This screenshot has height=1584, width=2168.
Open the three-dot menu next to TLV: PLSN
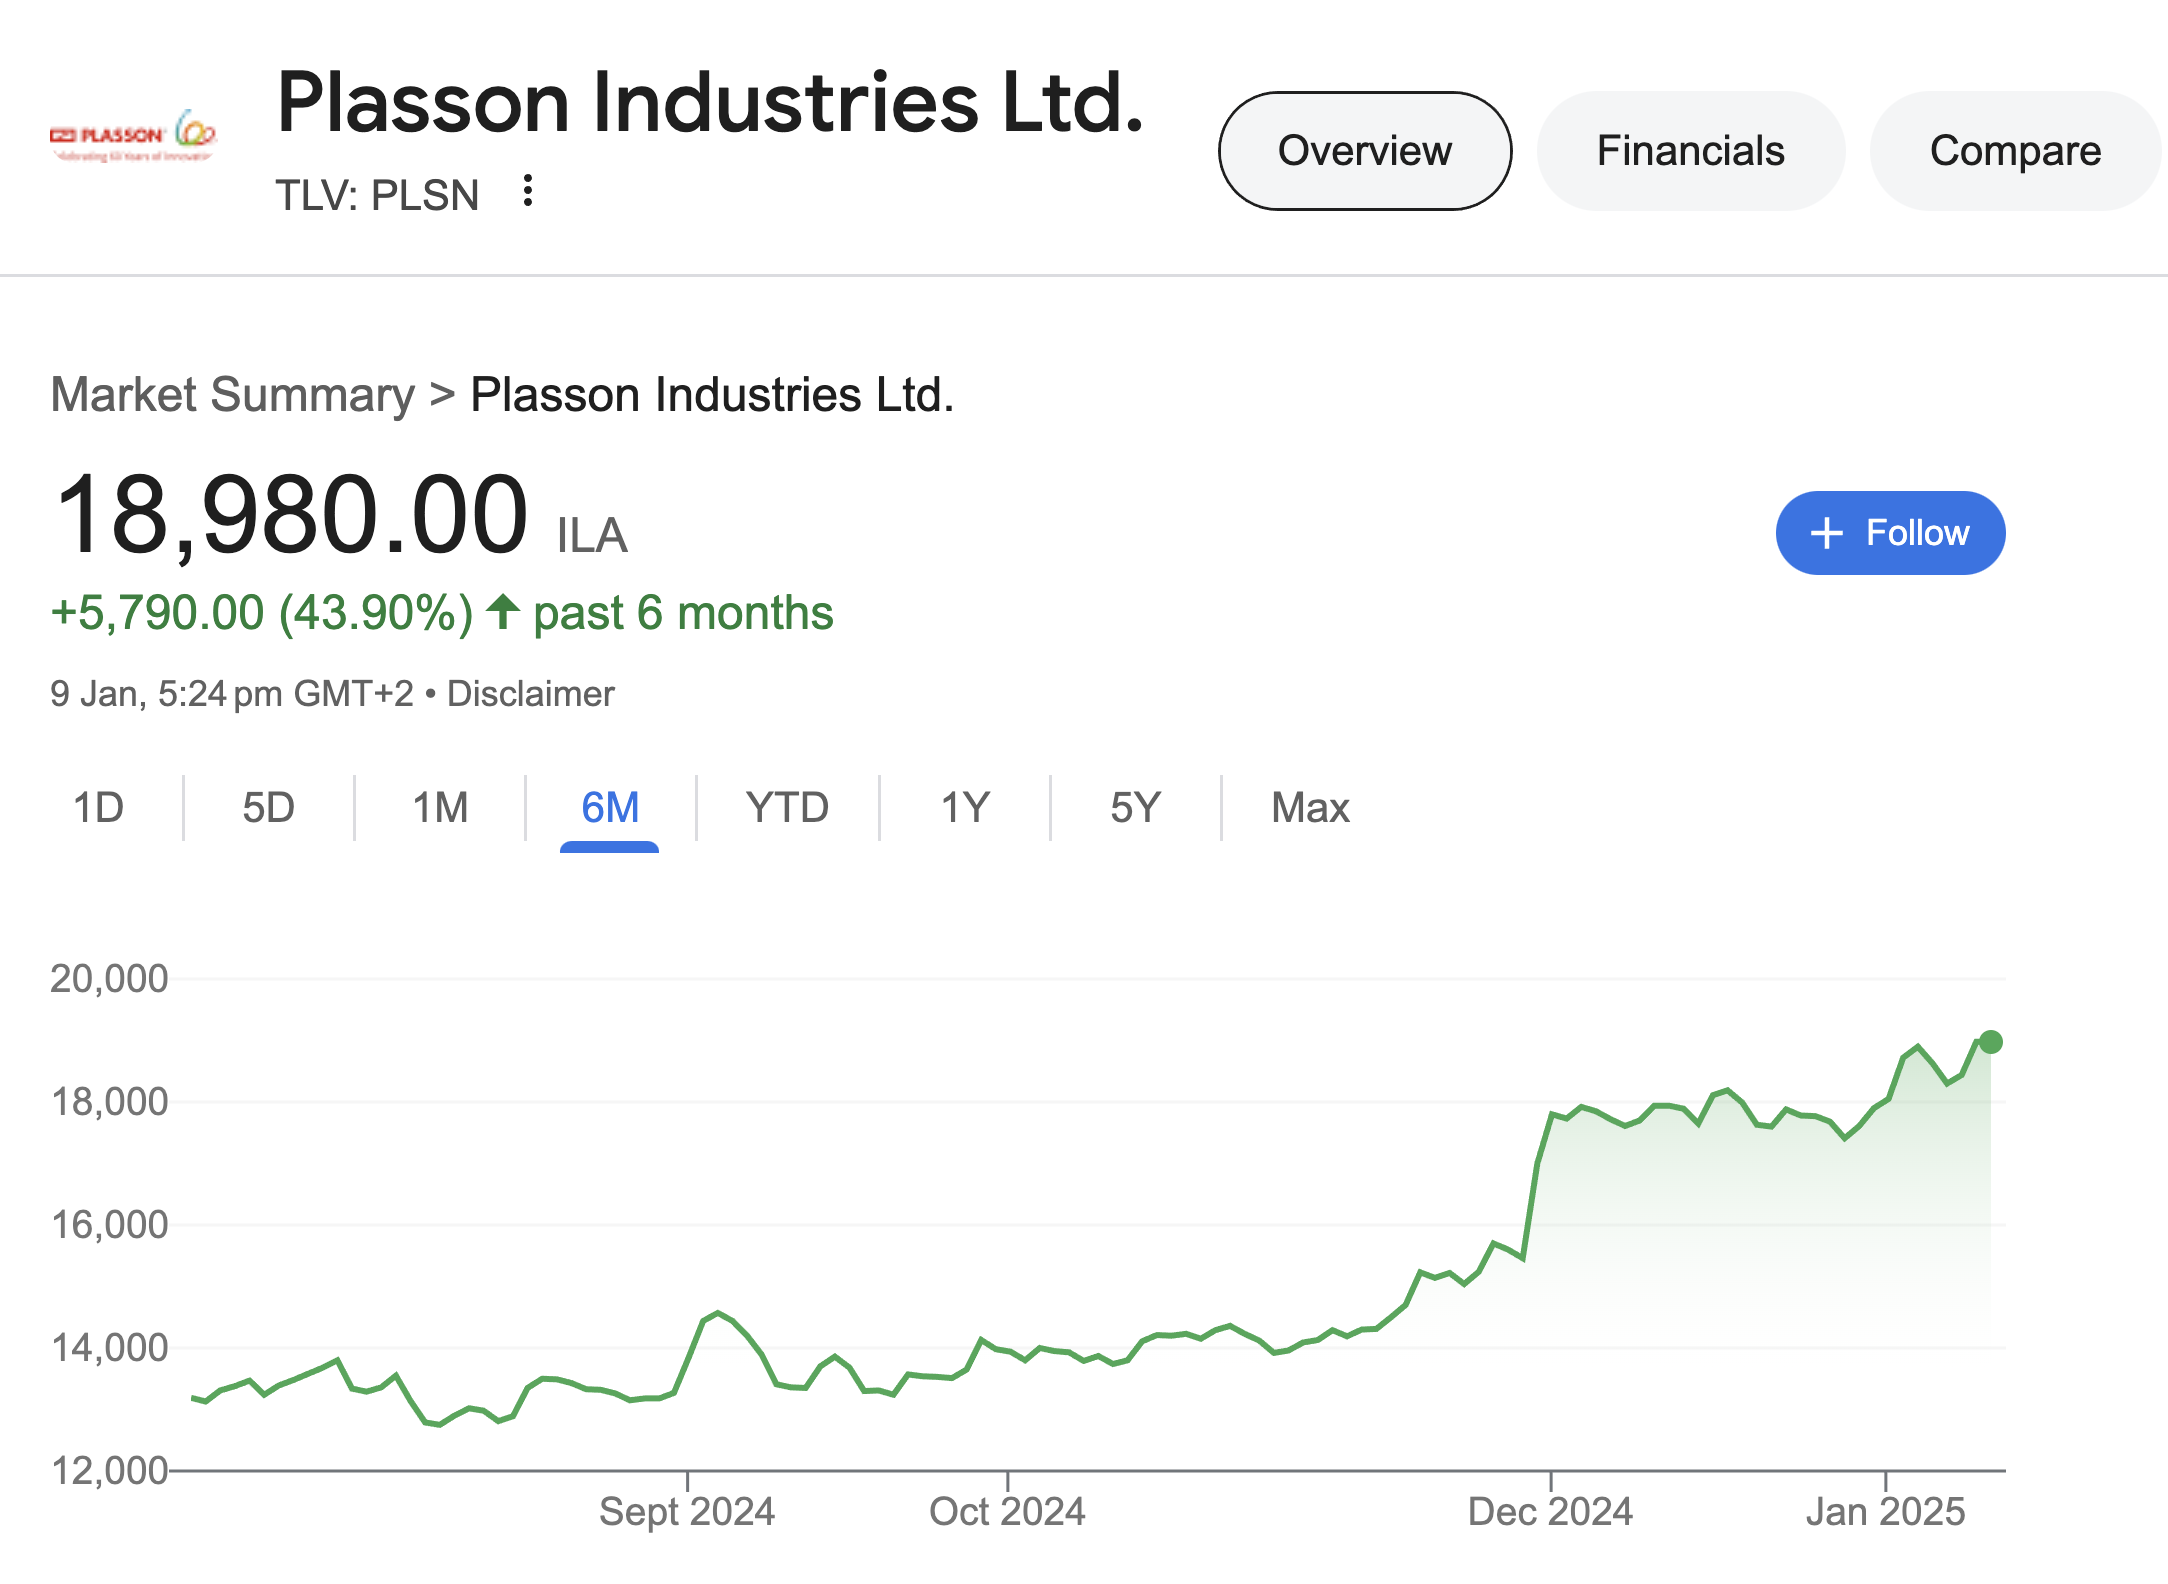coord(528,191)
